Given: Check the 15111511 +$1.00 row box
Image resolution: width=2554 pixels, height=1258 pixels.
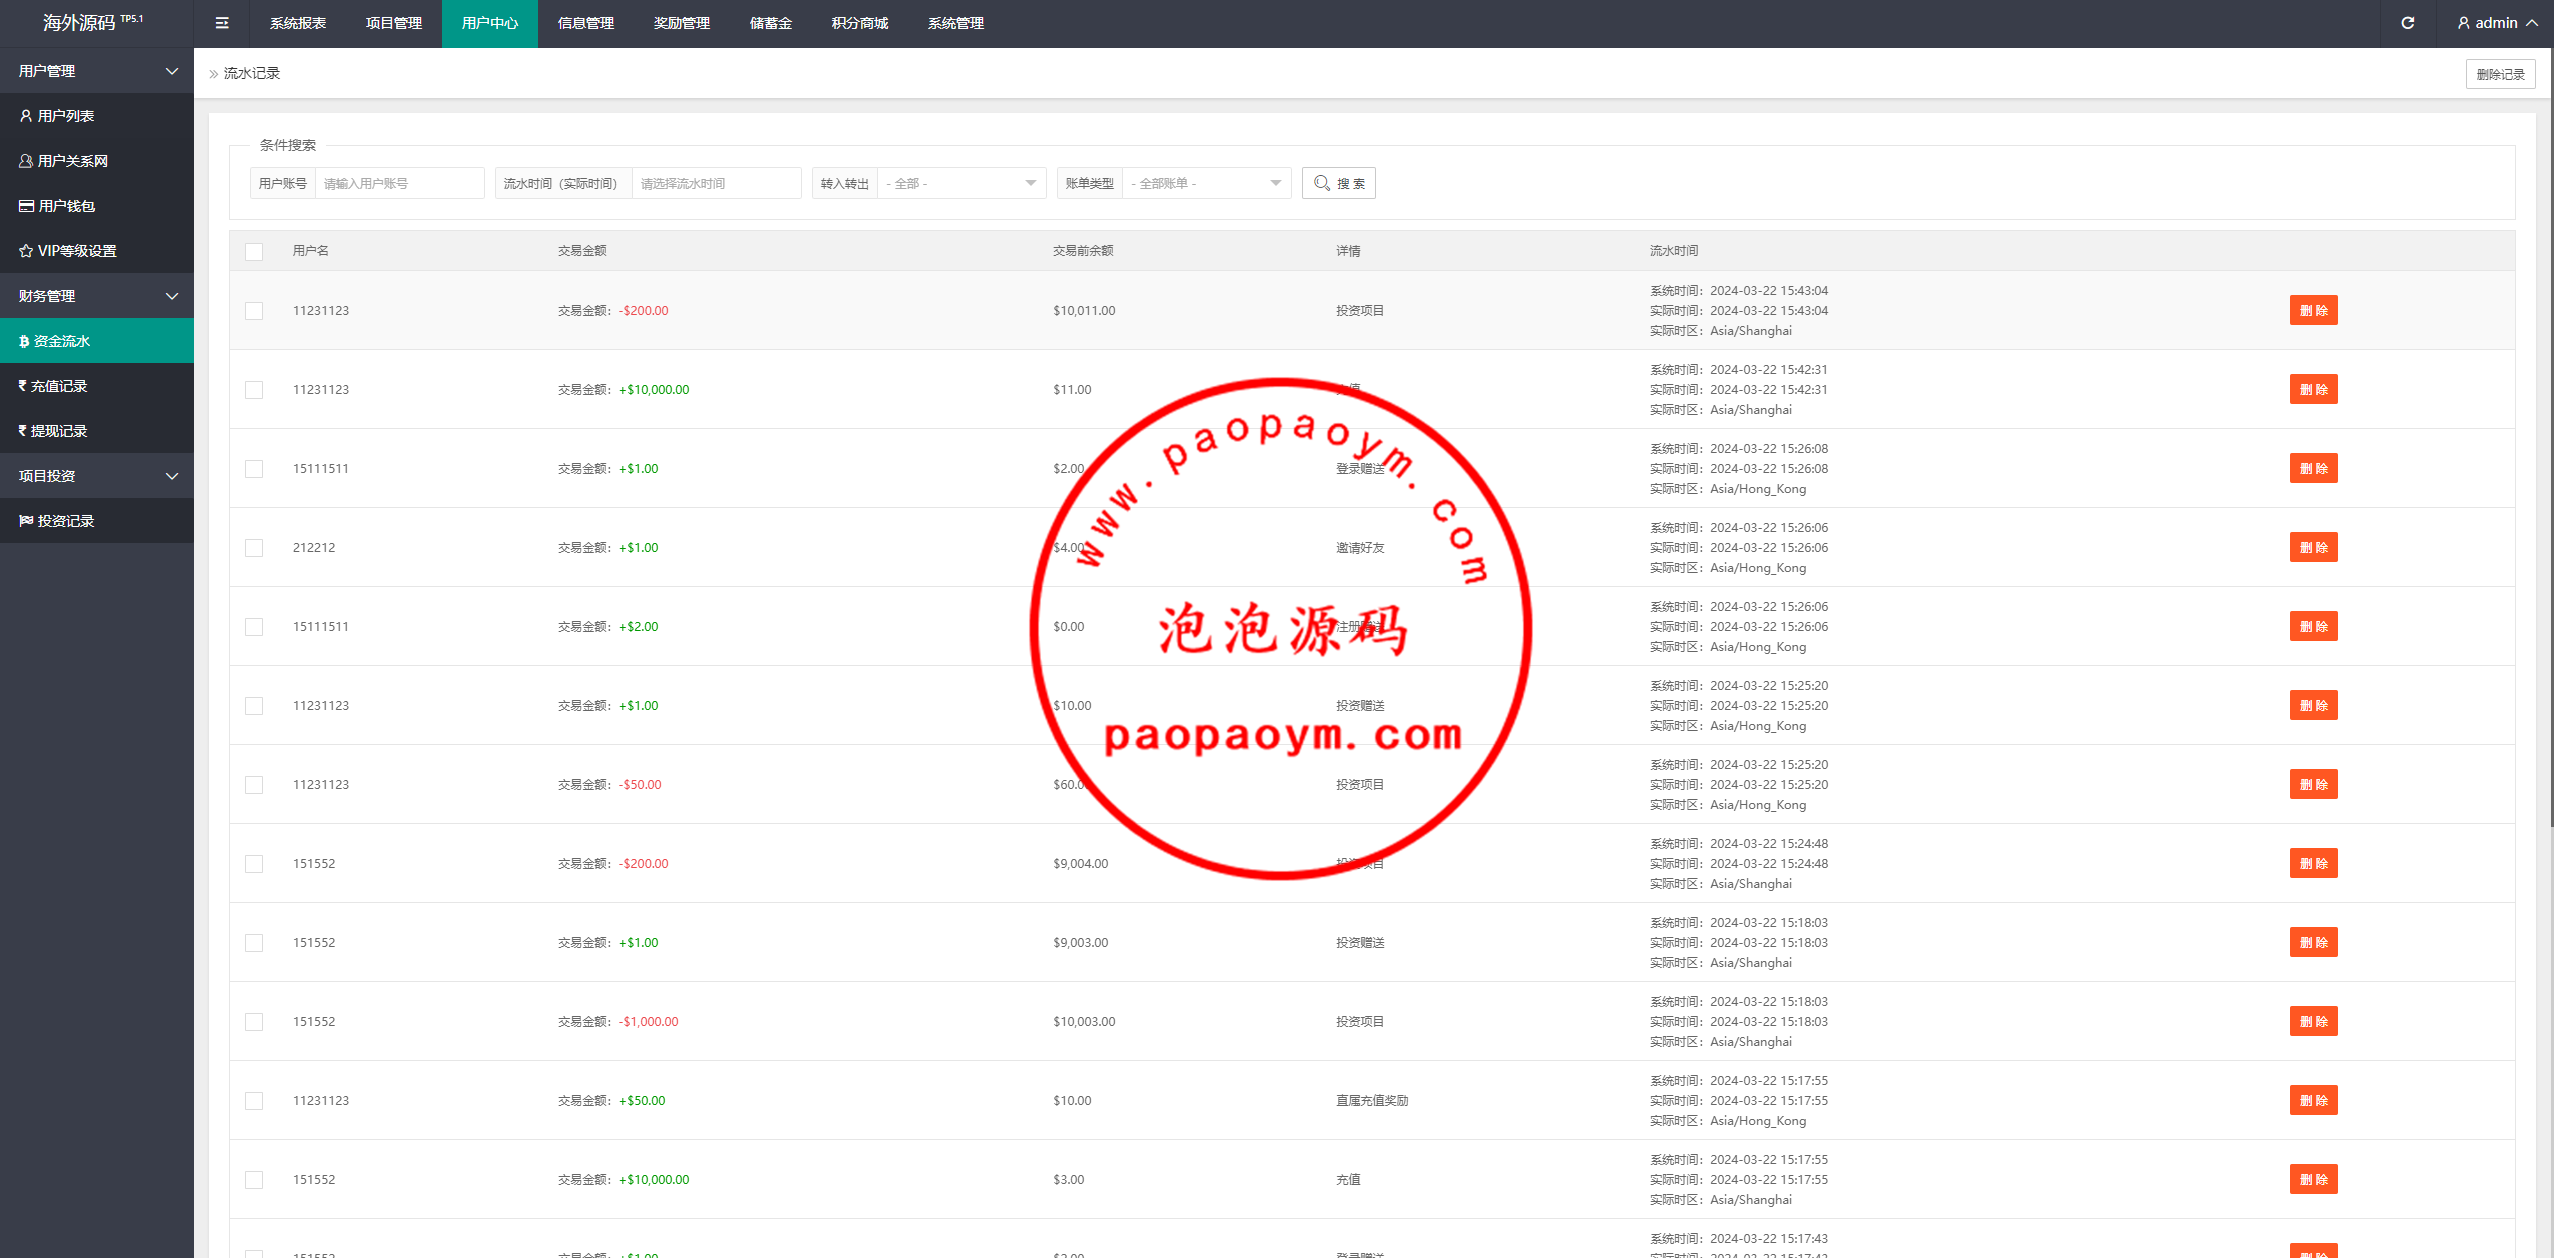Looking at the screenshot, I should pos(254,469).
